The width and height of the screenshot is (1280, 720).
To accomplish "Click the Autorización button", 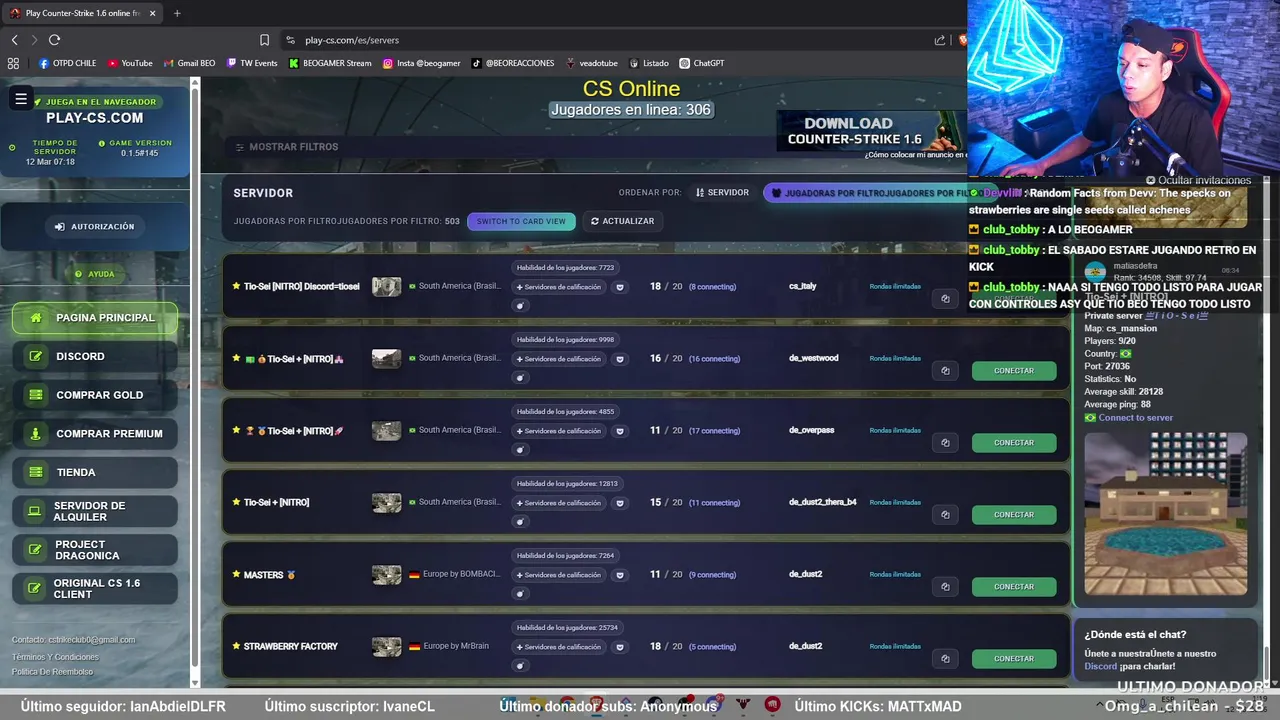I will [94, 227].
